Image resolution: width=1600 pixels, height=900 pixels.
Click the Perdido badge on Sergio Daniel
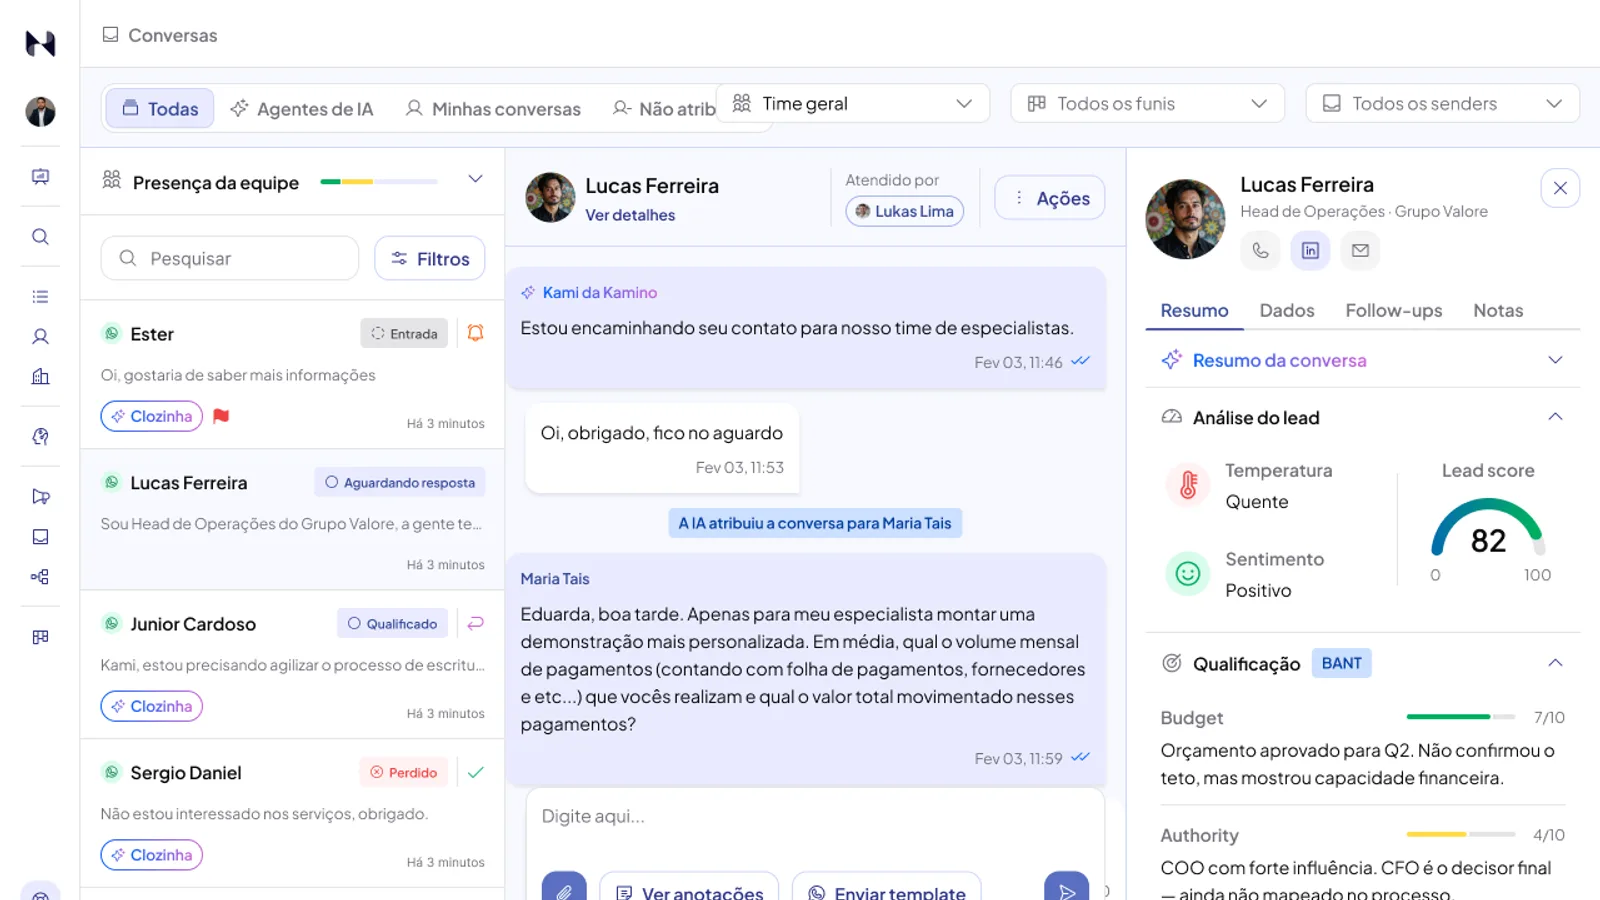(x=404, y=772)
